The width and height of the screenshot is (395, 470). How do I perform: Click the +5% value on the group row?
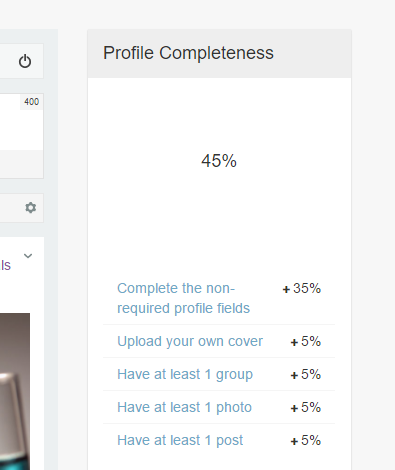coord(306,374)
